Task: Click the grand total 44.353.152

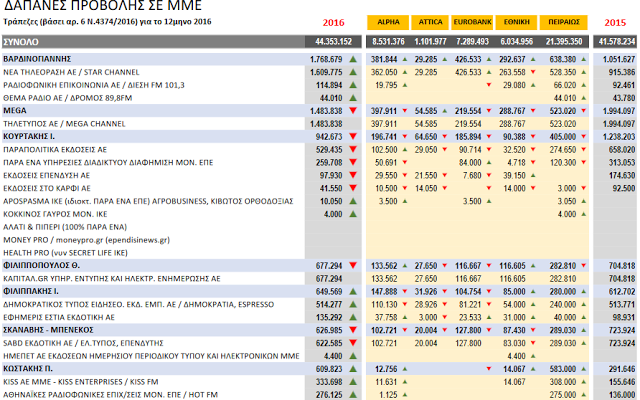Action: 333,42
